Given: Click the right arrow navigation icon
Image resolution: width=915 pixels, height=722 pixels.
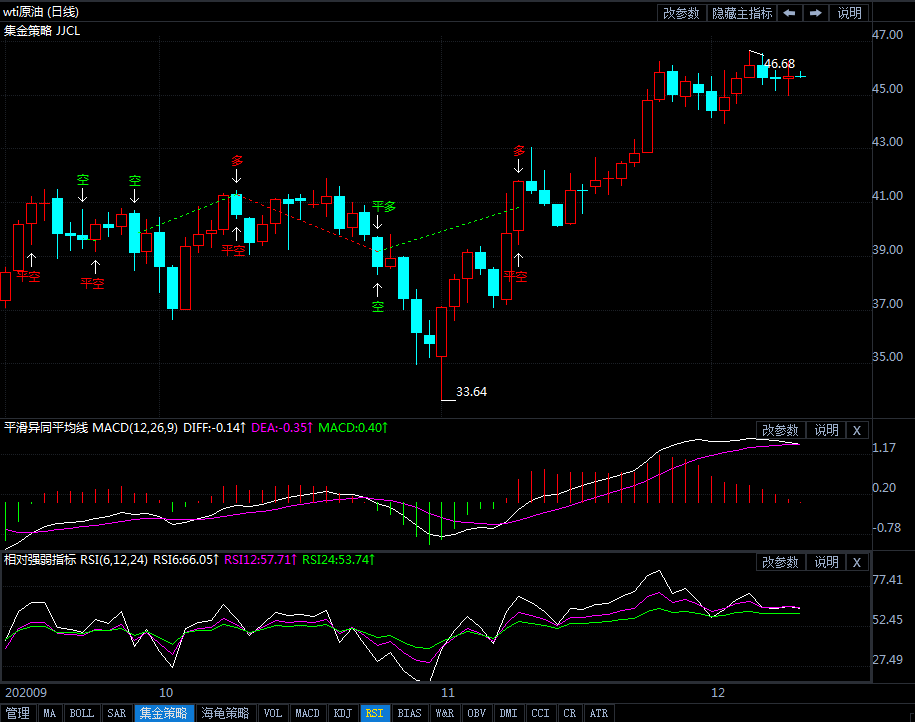Looking at the screenshot, I should [816, 13].
